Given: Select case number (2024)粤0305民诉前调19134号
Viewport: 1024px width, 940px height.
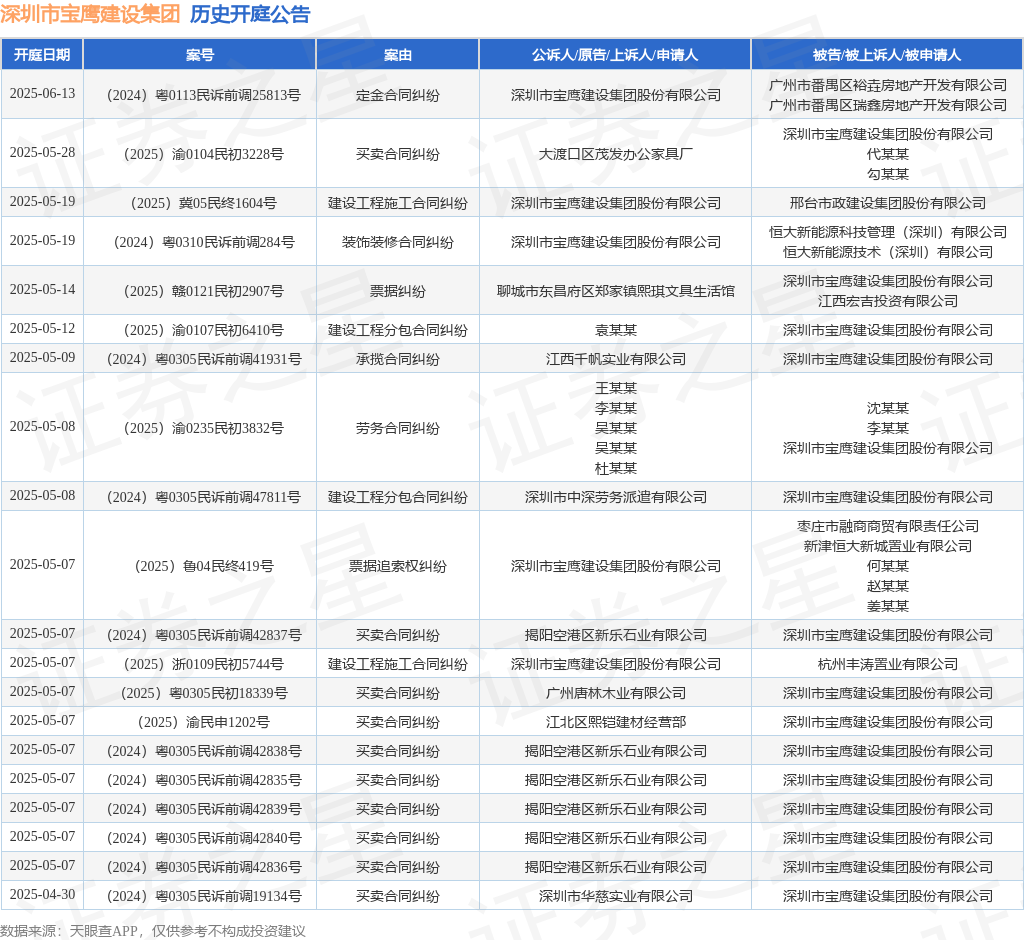Looking at the screenshot, I should [x=204, y=896].
